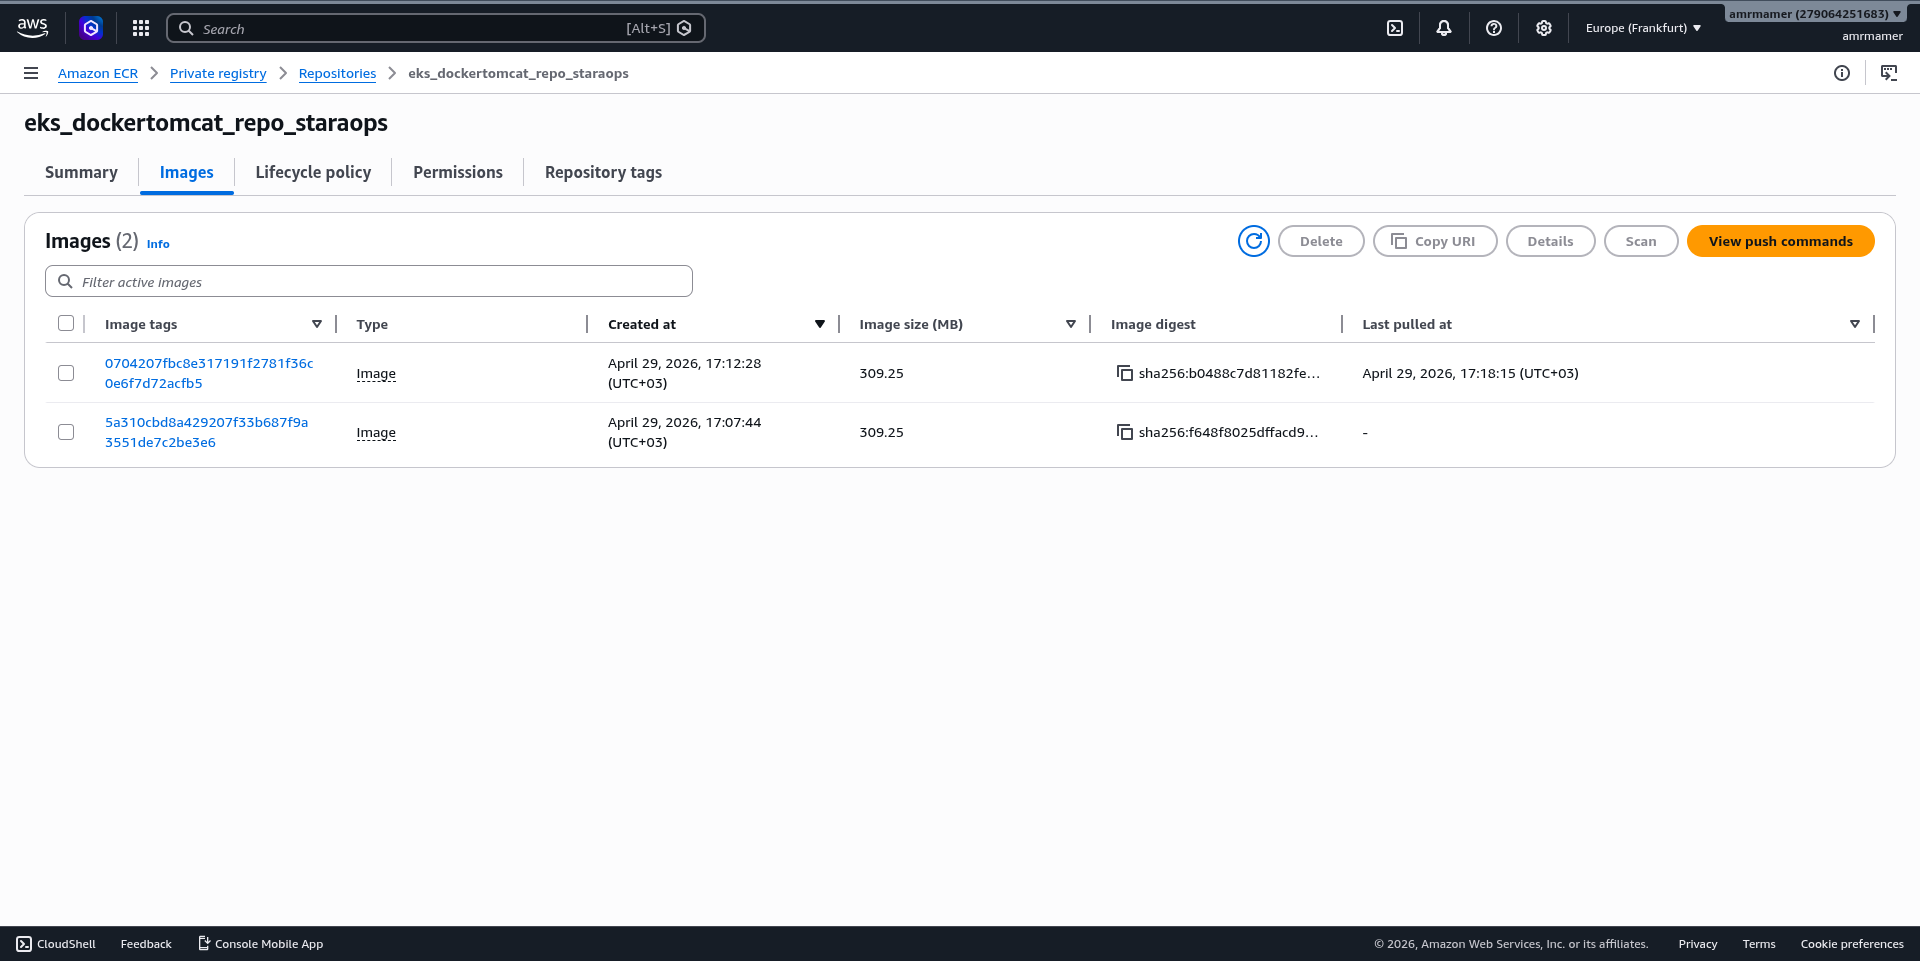Image resolution: width=1920 pixels, height=961 pixels.
Task: Select image tagged 5a310cbd8a429207f33b687f9a
Action: tap(66, 432)
